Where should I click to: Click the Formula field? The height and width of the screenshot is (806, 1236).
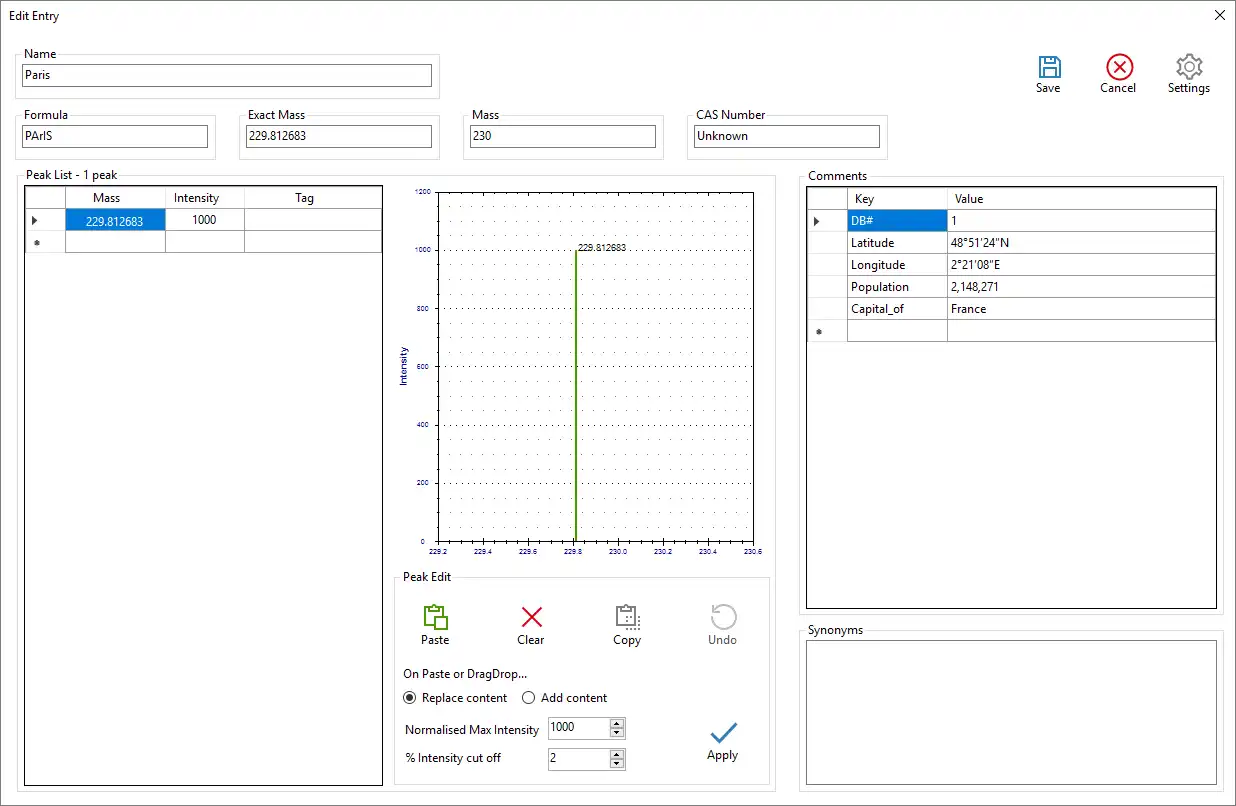[115, 136]
